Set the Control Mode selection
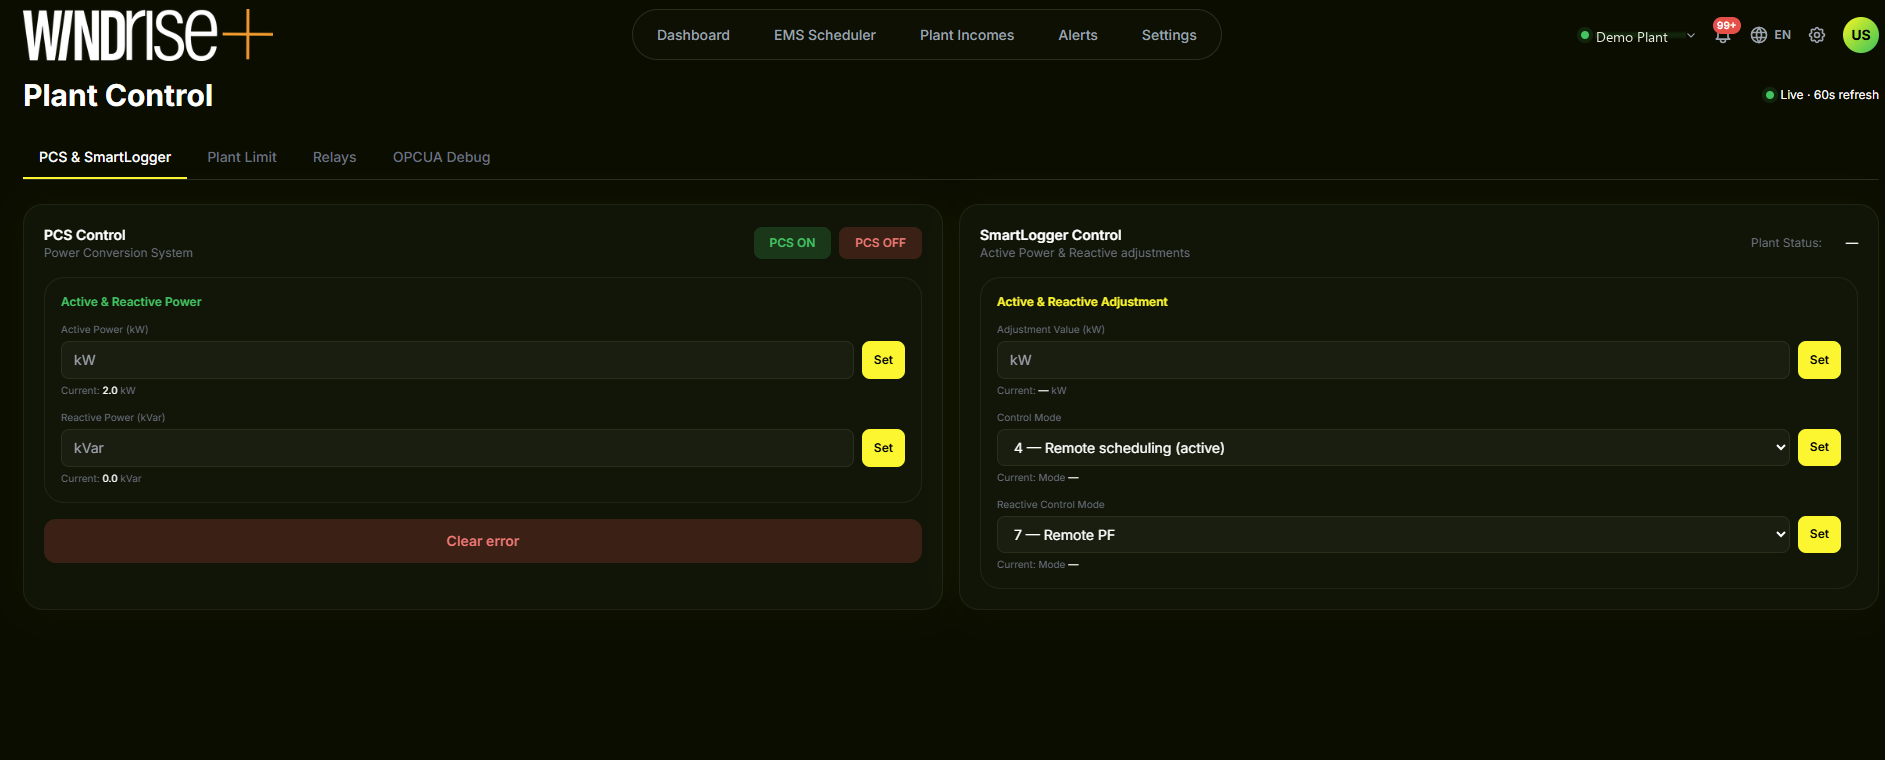 click(x=1819, y=447)
